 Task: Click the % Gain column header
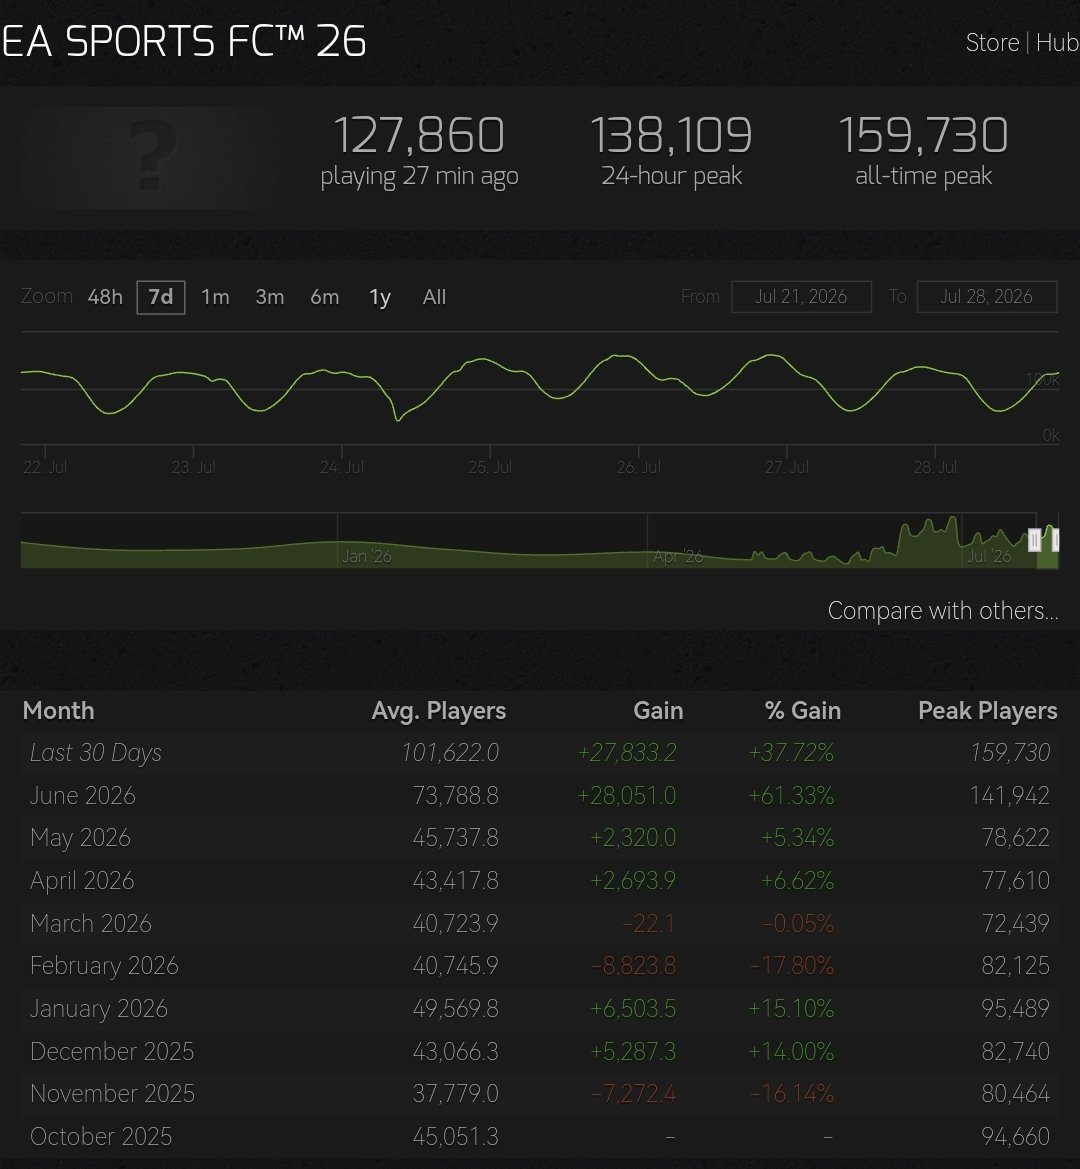tap(803, 710)
